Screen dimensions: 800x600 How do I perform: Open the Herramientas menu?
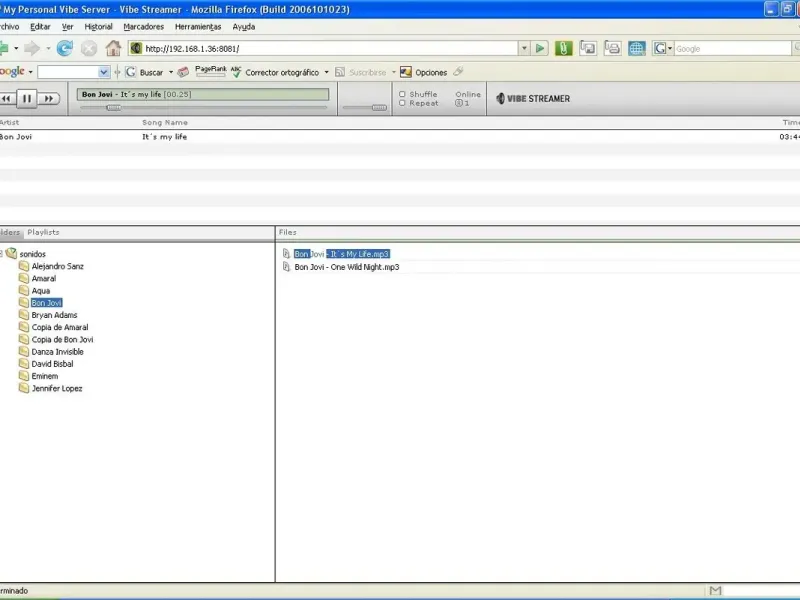tap(198, 27)
